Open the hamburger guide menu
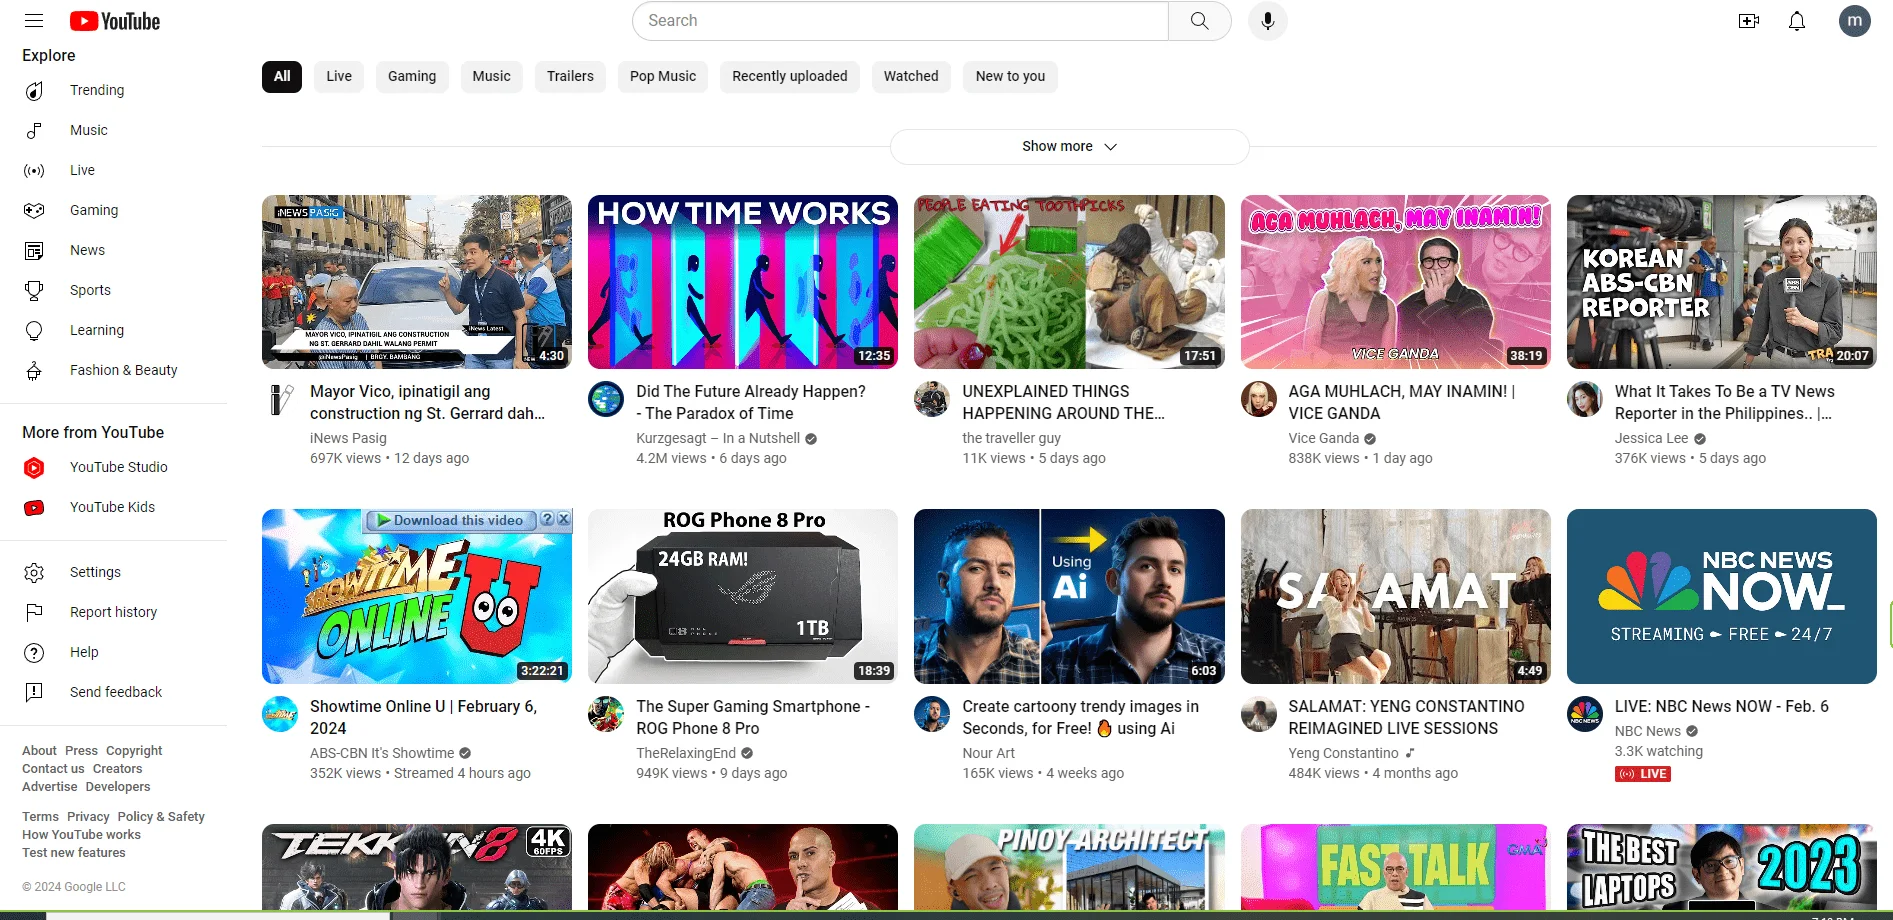1893x920 pixels. tap(34, 21)
